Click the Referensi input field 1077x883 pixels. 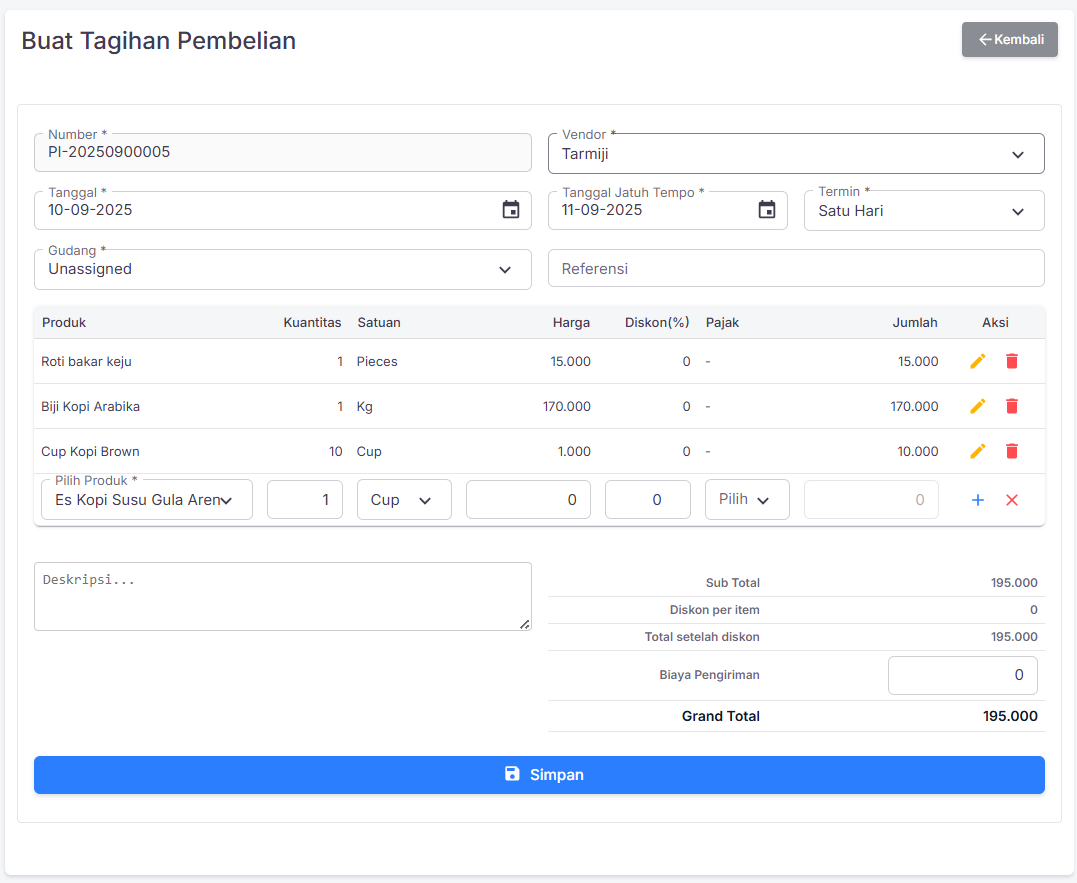click(796, 269)
